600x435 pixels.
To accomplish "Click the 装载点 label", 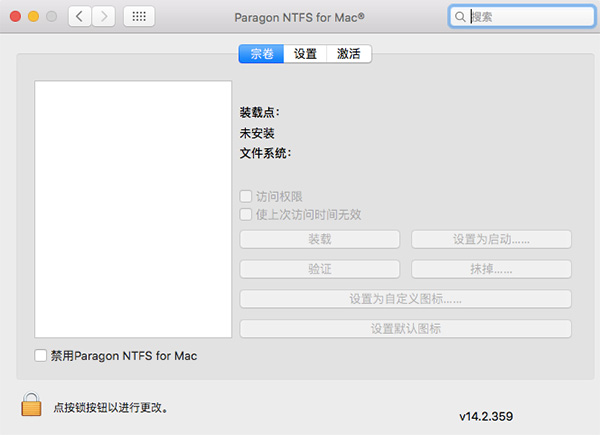I will 259,112.
